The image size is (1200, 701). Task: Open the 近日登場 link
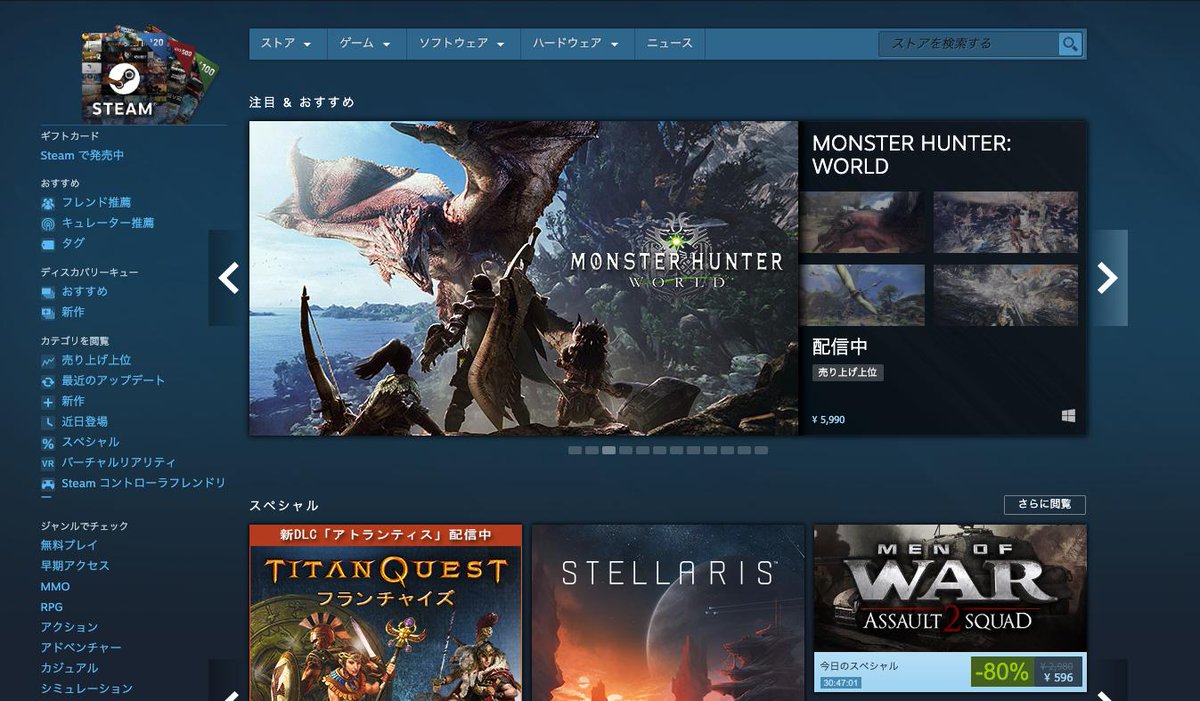click(85, 422)
